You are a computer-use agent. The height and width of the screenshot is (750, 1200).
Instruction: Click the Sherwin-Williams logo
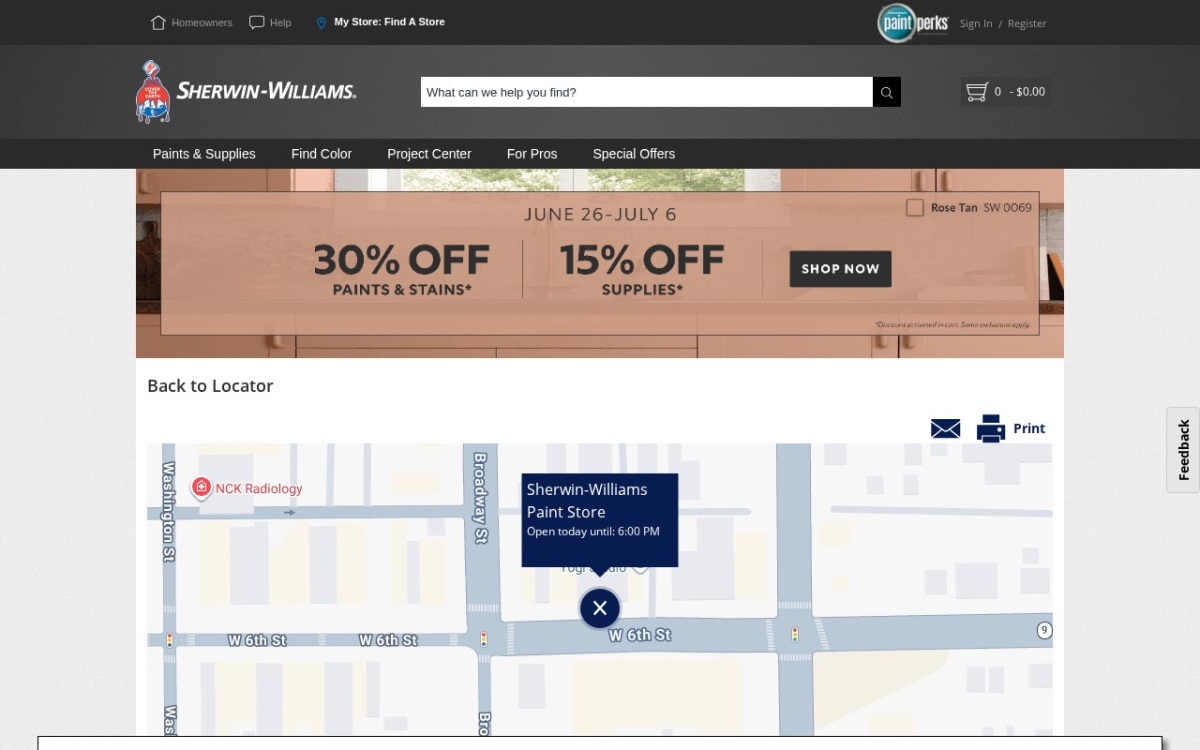(246, 91)
